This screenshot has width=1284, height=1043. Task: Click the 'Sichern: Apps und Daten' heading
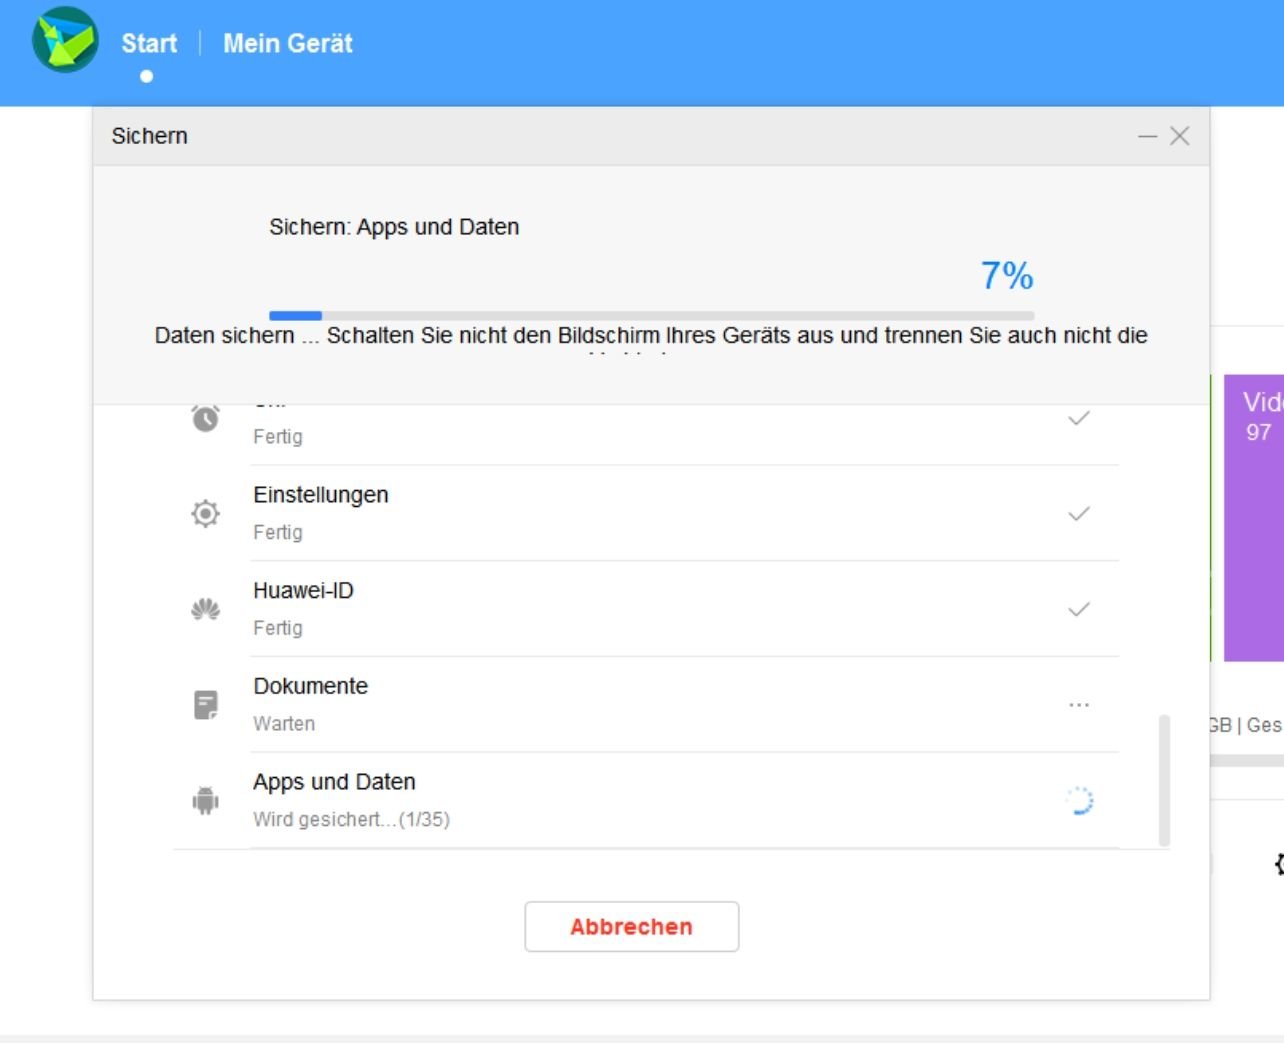coord(394,227)
